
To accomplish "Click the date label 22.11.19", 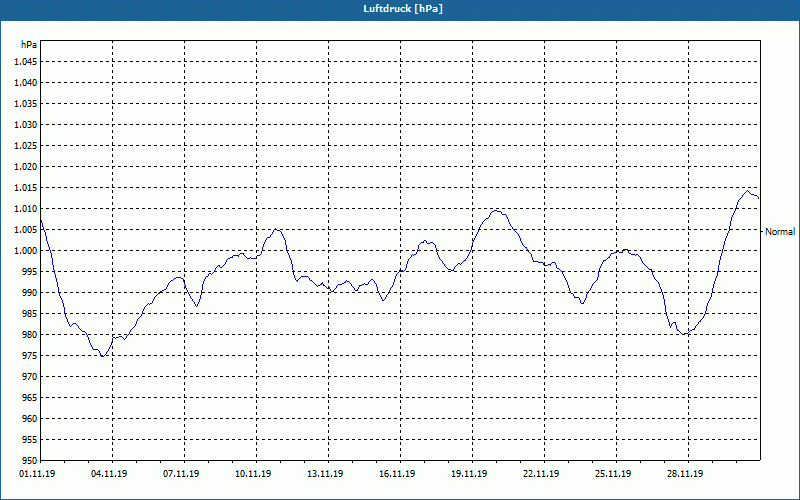I will point(541,474).
